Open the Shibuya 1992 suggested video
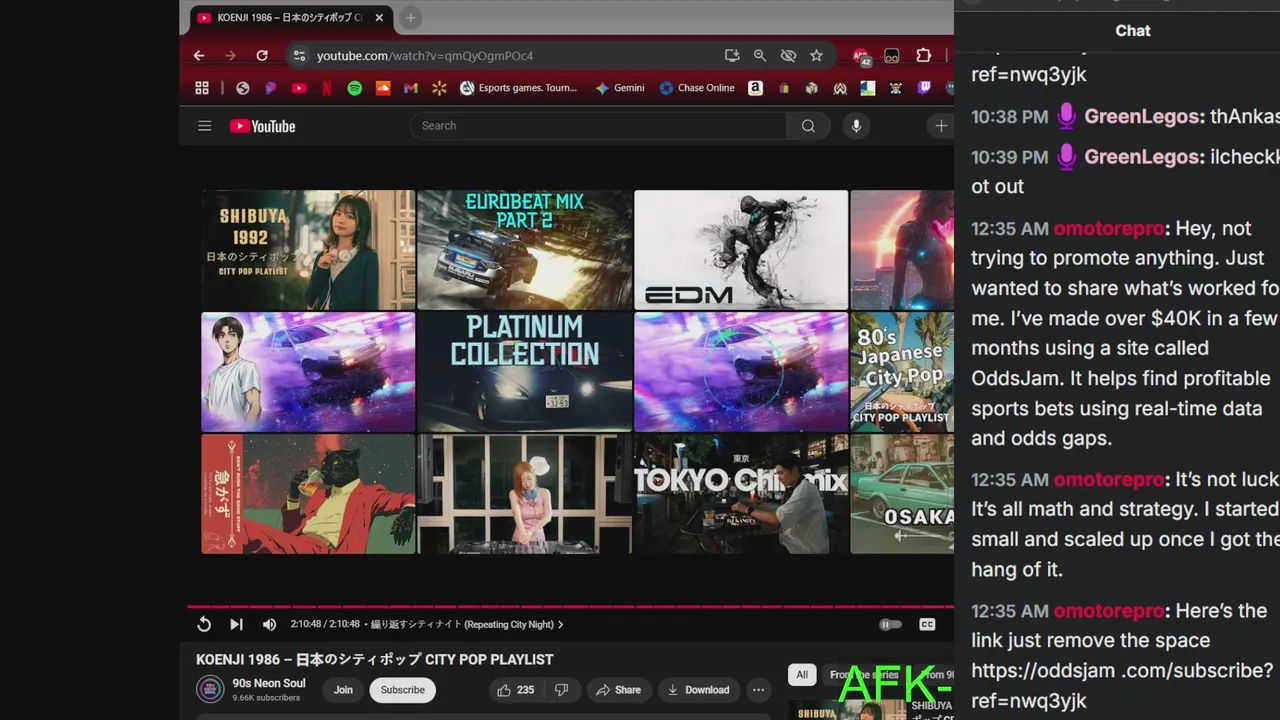Viewport: 1280px width, 720px height. (x=308, y=250)
